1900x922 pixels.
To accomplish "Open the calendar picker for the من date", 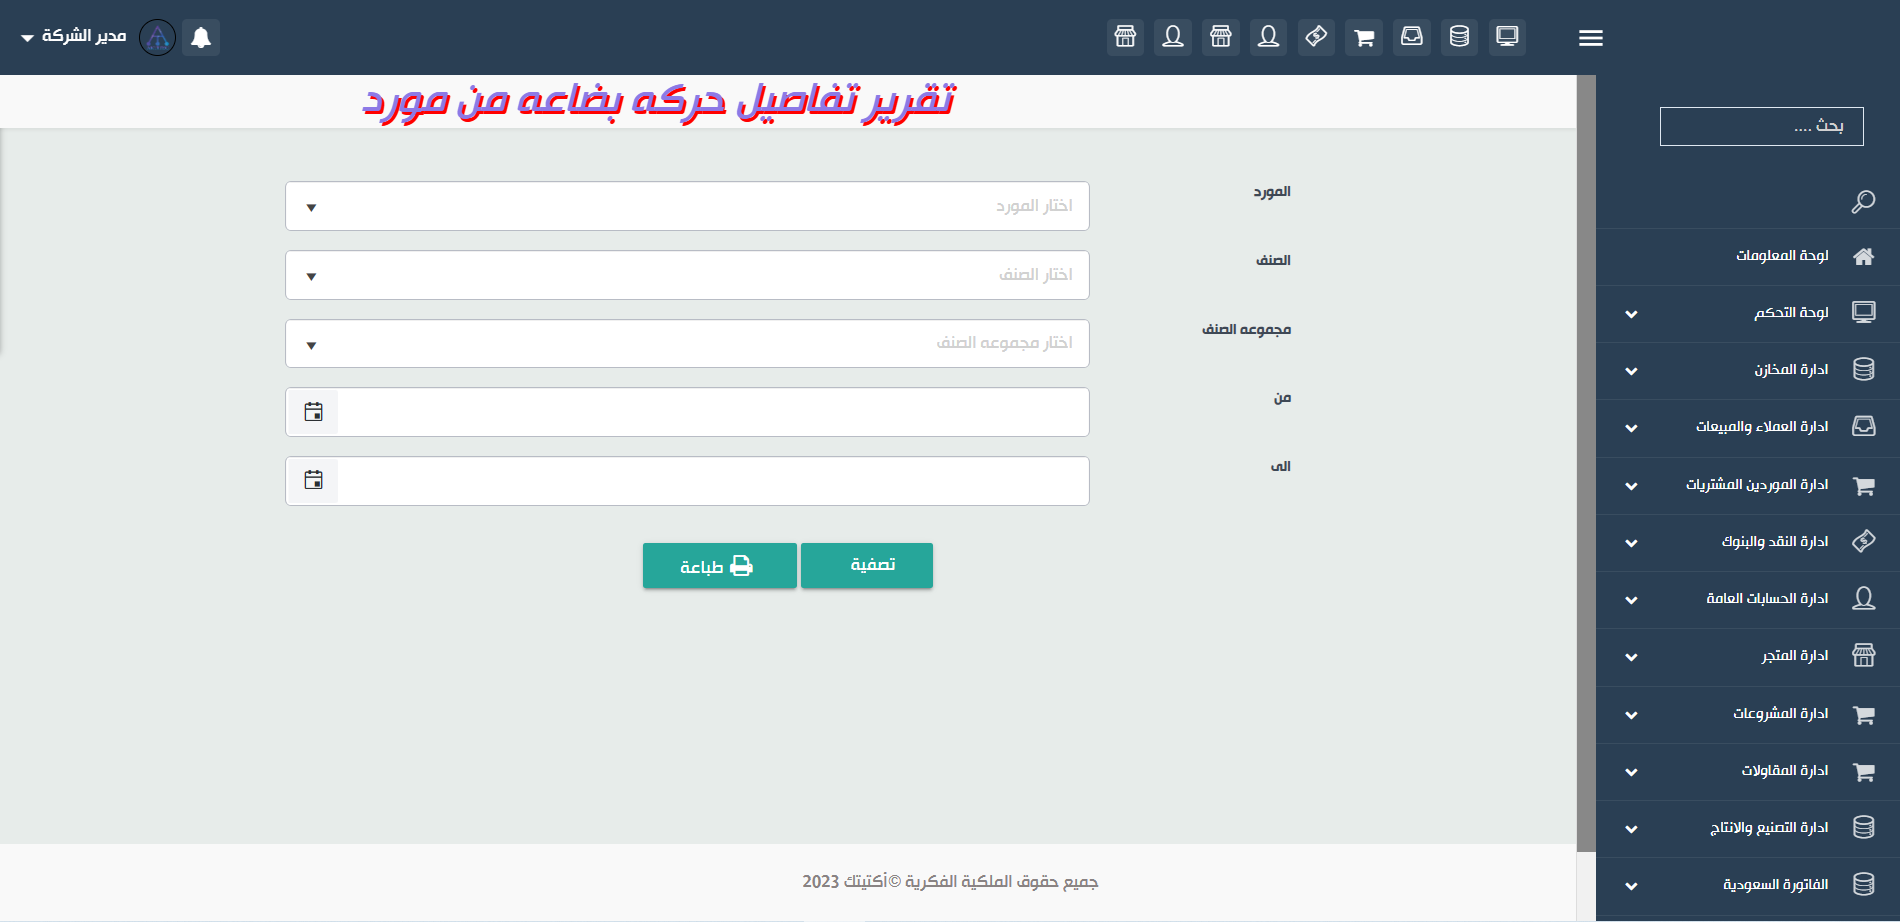I will (313, 412).
